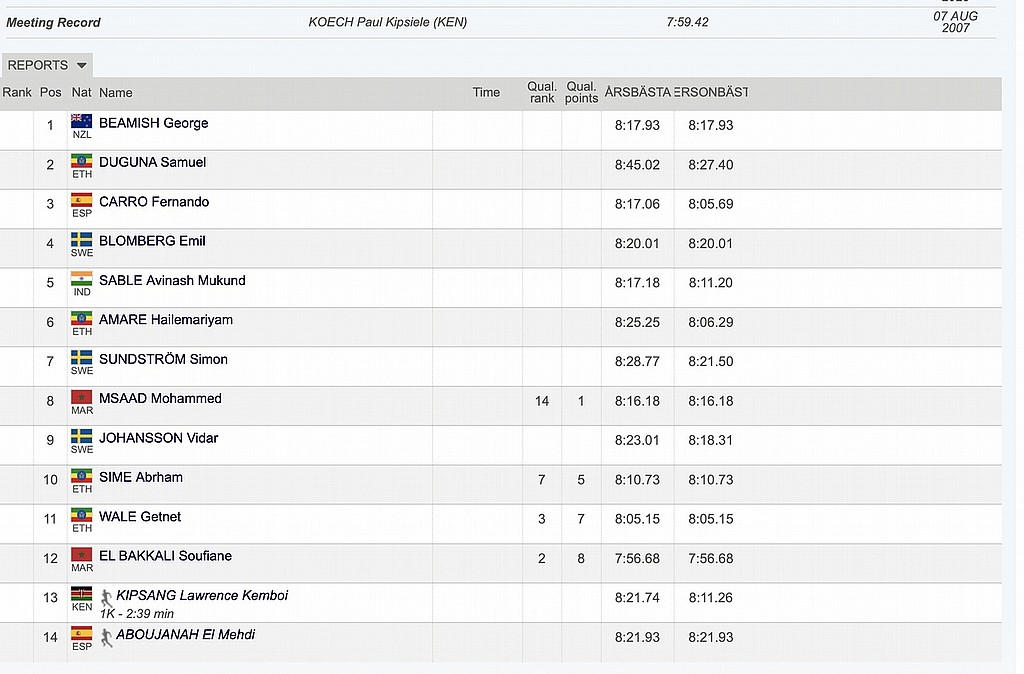Select SIME Abrham name
This screenshot has height=674, width=1024.
click(141, 477)
